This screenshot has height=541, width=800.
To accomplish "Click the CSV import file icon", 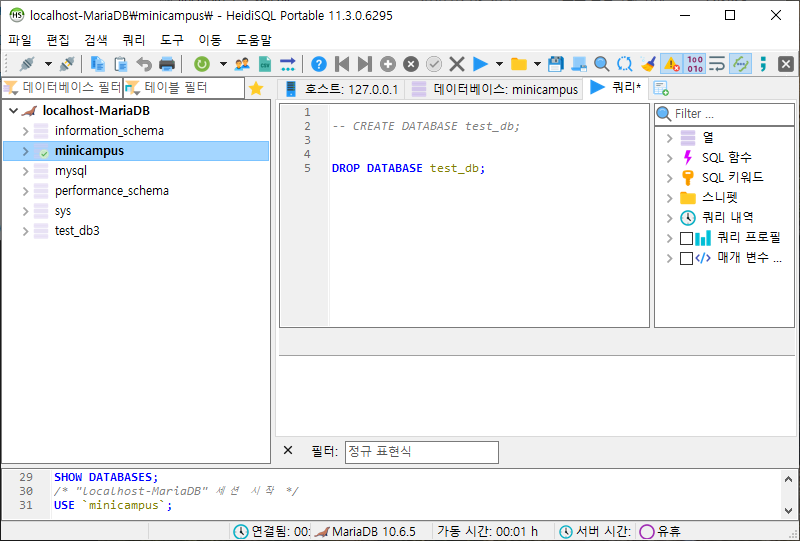I will [x=265, y=64].
